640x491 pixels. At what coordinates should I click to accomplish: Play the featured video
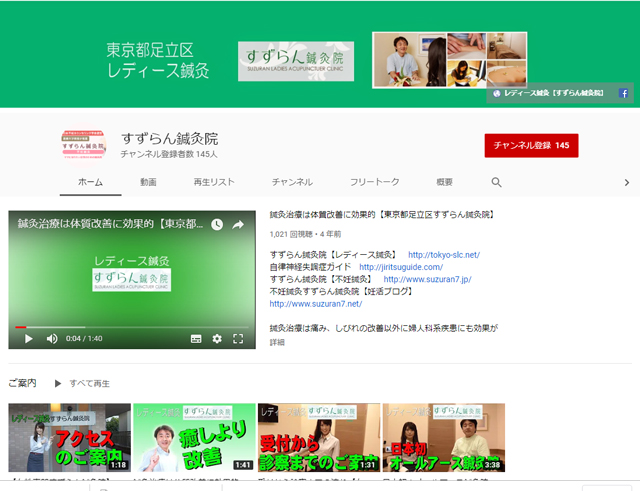coord(28,339)
